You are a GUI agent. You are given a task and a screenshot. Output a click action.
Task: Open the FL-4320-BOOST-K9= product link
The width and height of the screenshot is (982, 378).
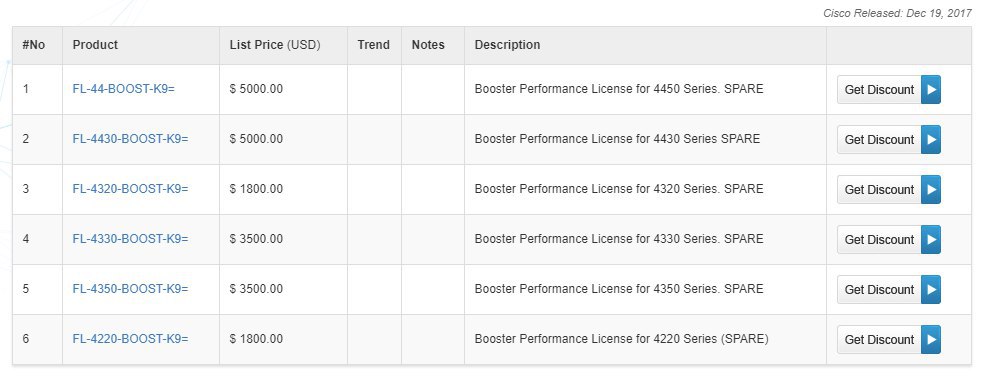[130, 189]
